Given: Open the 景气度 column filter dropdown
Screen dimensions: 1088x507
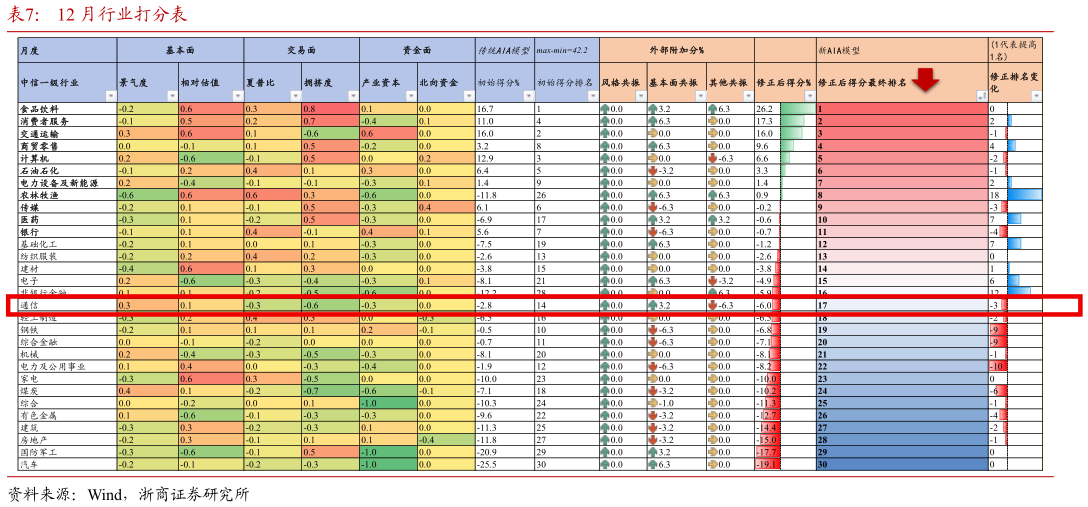Looking at the screenshot, I should pyautogui.click(x=172, y=96).
